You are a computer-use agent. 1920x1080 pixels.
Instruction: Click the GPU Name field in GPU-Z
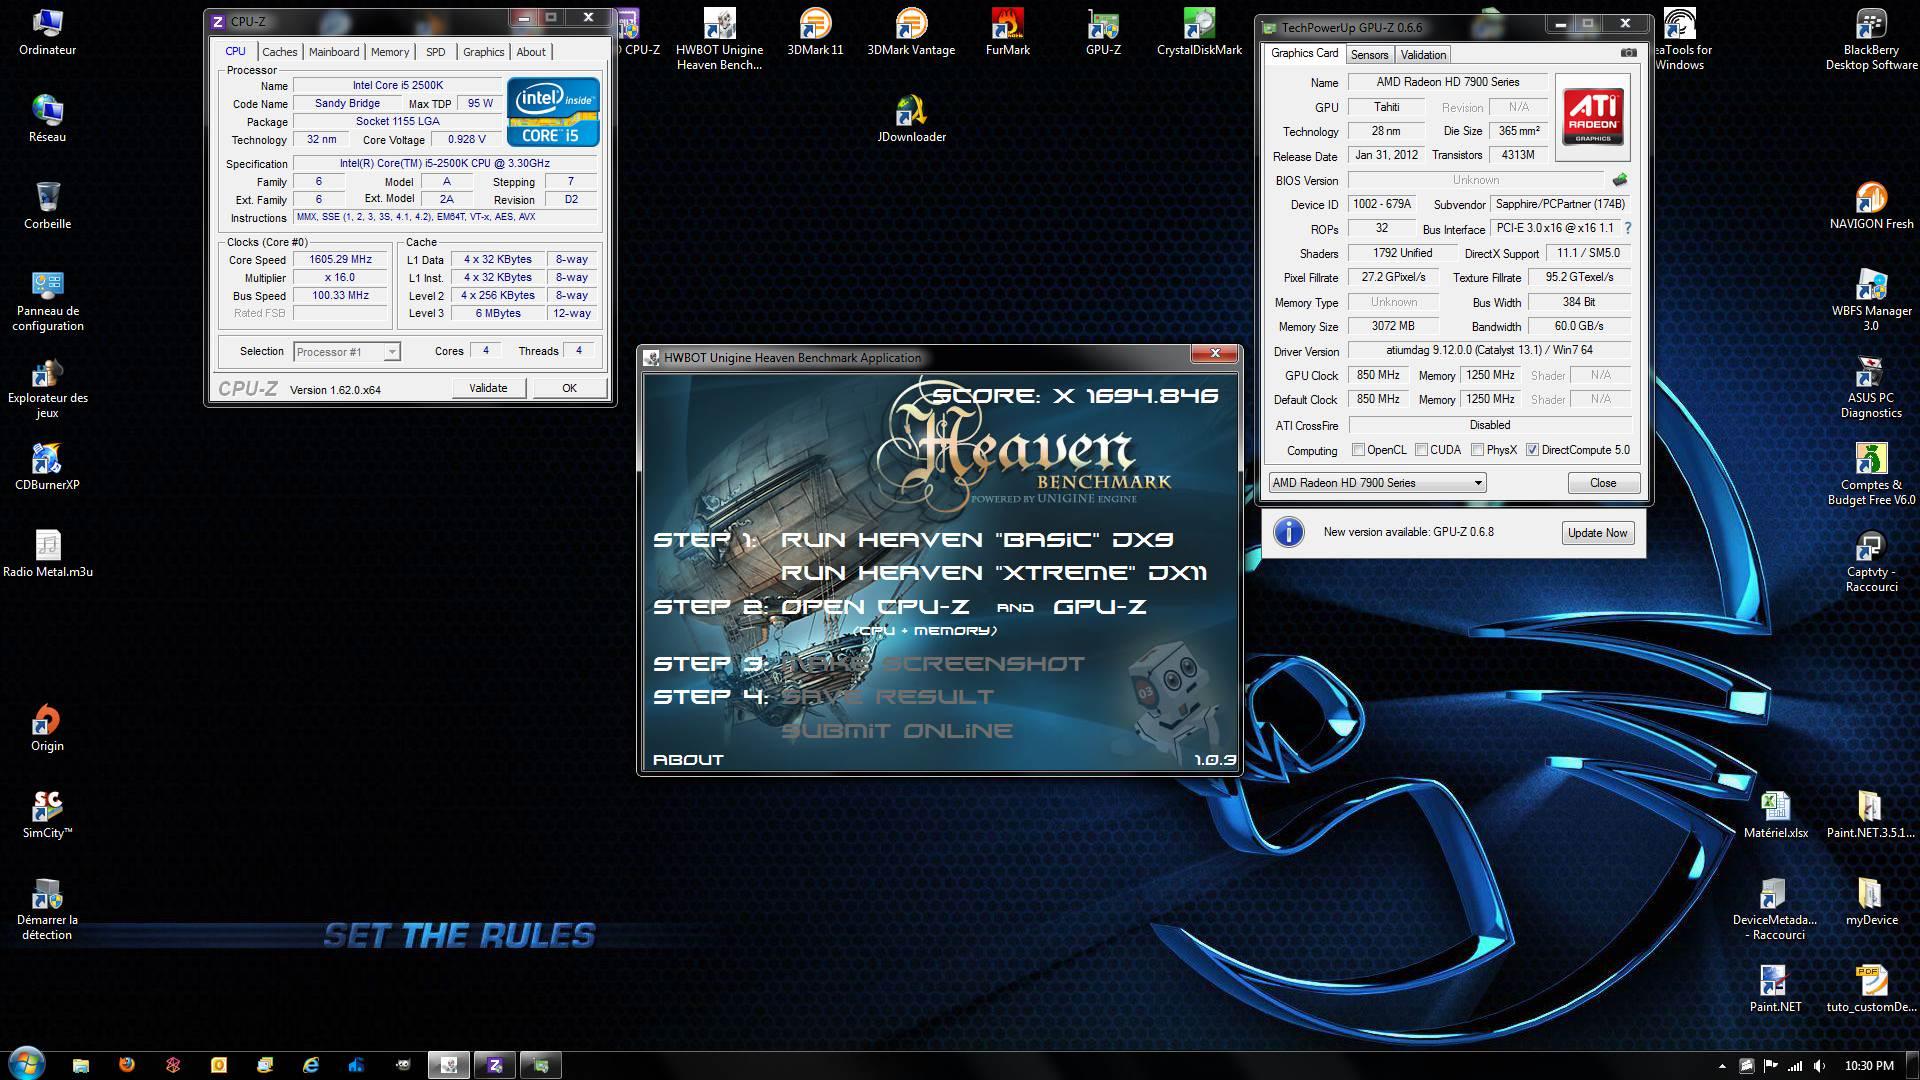(x=1447, y=82)
